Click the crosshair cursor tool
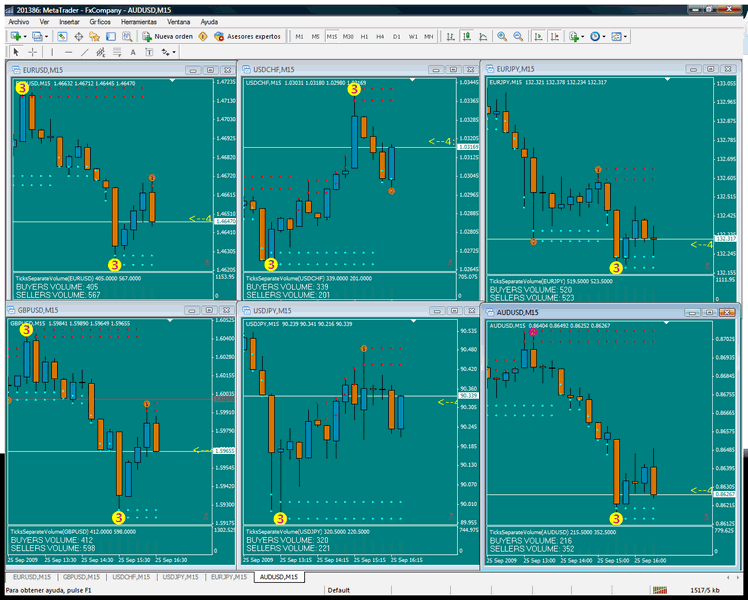Viewport: 748px width, 600px height. pos(32,51)
